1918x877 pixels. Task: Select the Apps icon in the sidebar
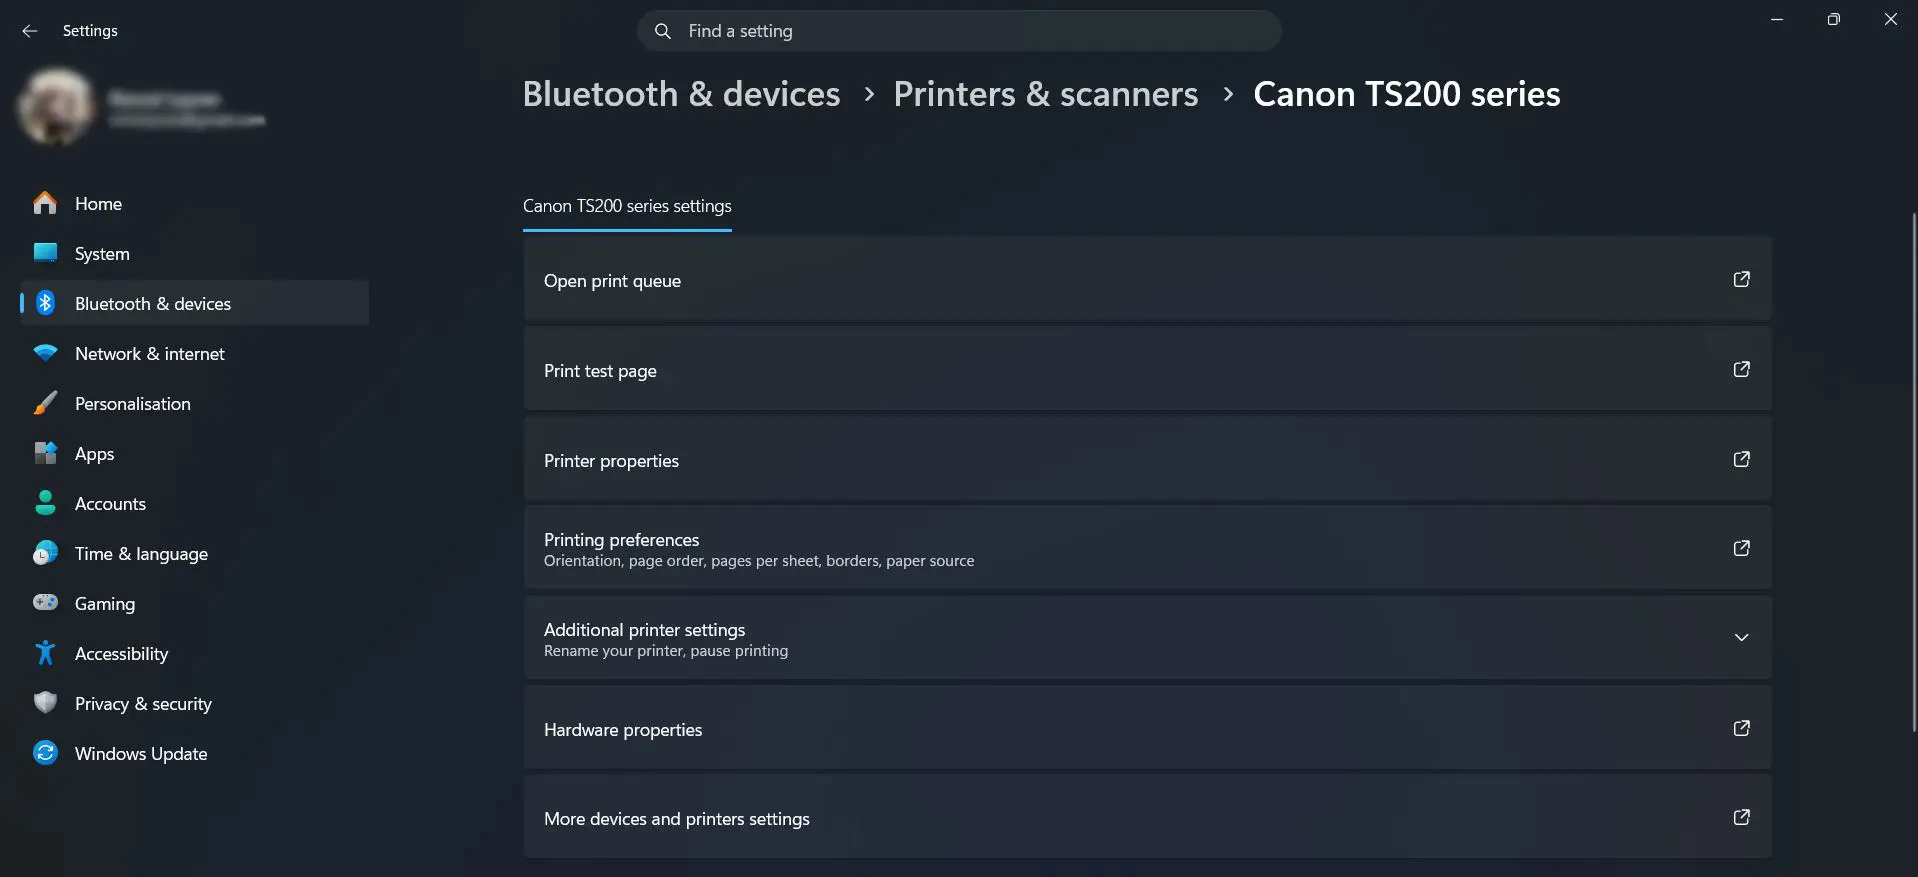click(45, 453)
